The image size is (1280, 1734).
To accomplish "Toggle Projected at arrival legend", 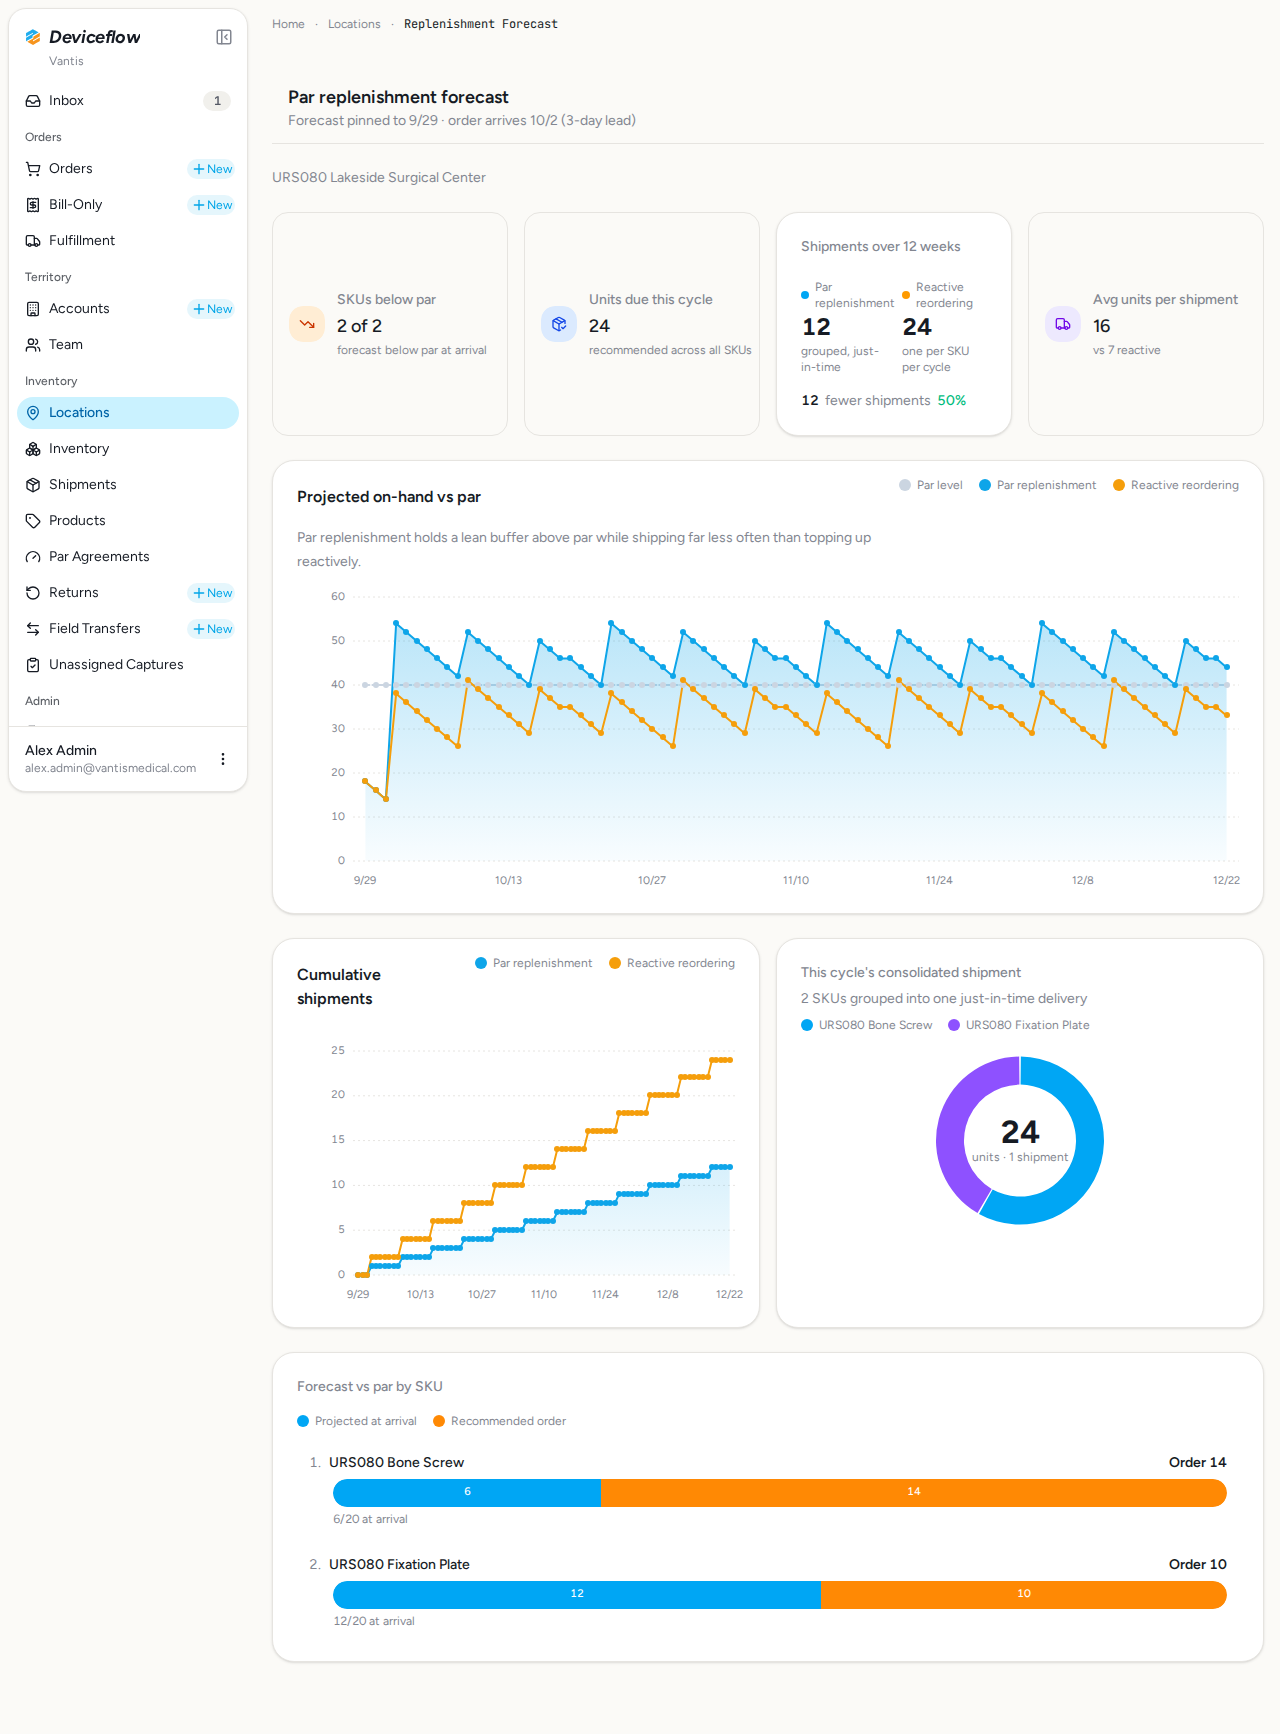I will [357, 1421].
